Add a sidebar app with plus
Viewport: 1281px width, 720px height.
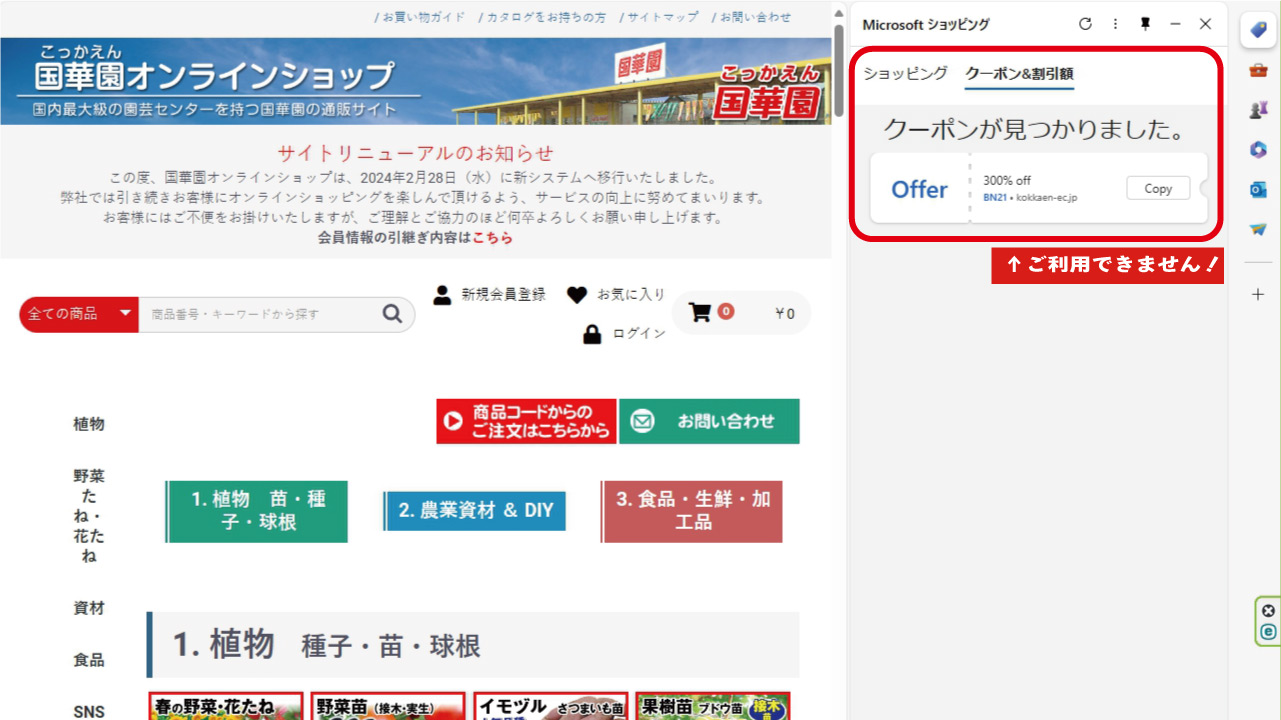click(x=1258, y=294)
